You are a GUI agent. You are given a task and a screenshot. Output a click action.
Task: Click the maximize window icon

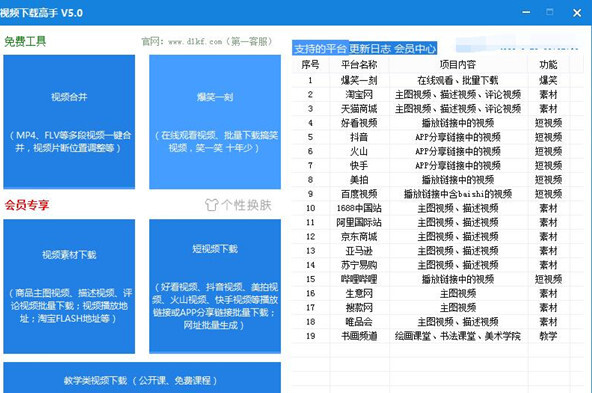550,12
